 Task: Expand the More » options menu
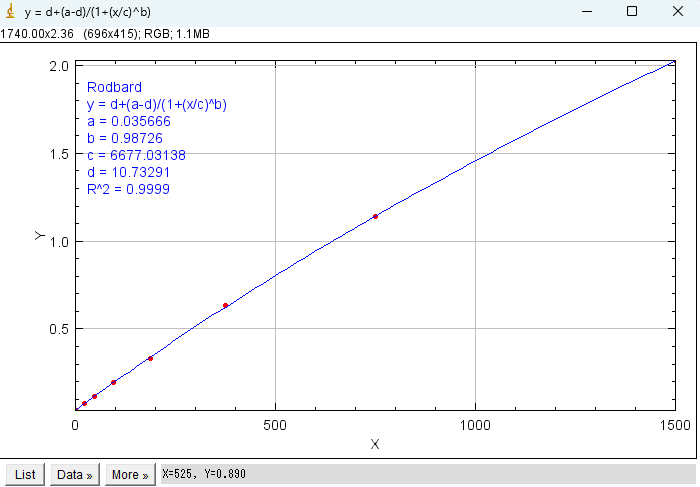(130, 475)
